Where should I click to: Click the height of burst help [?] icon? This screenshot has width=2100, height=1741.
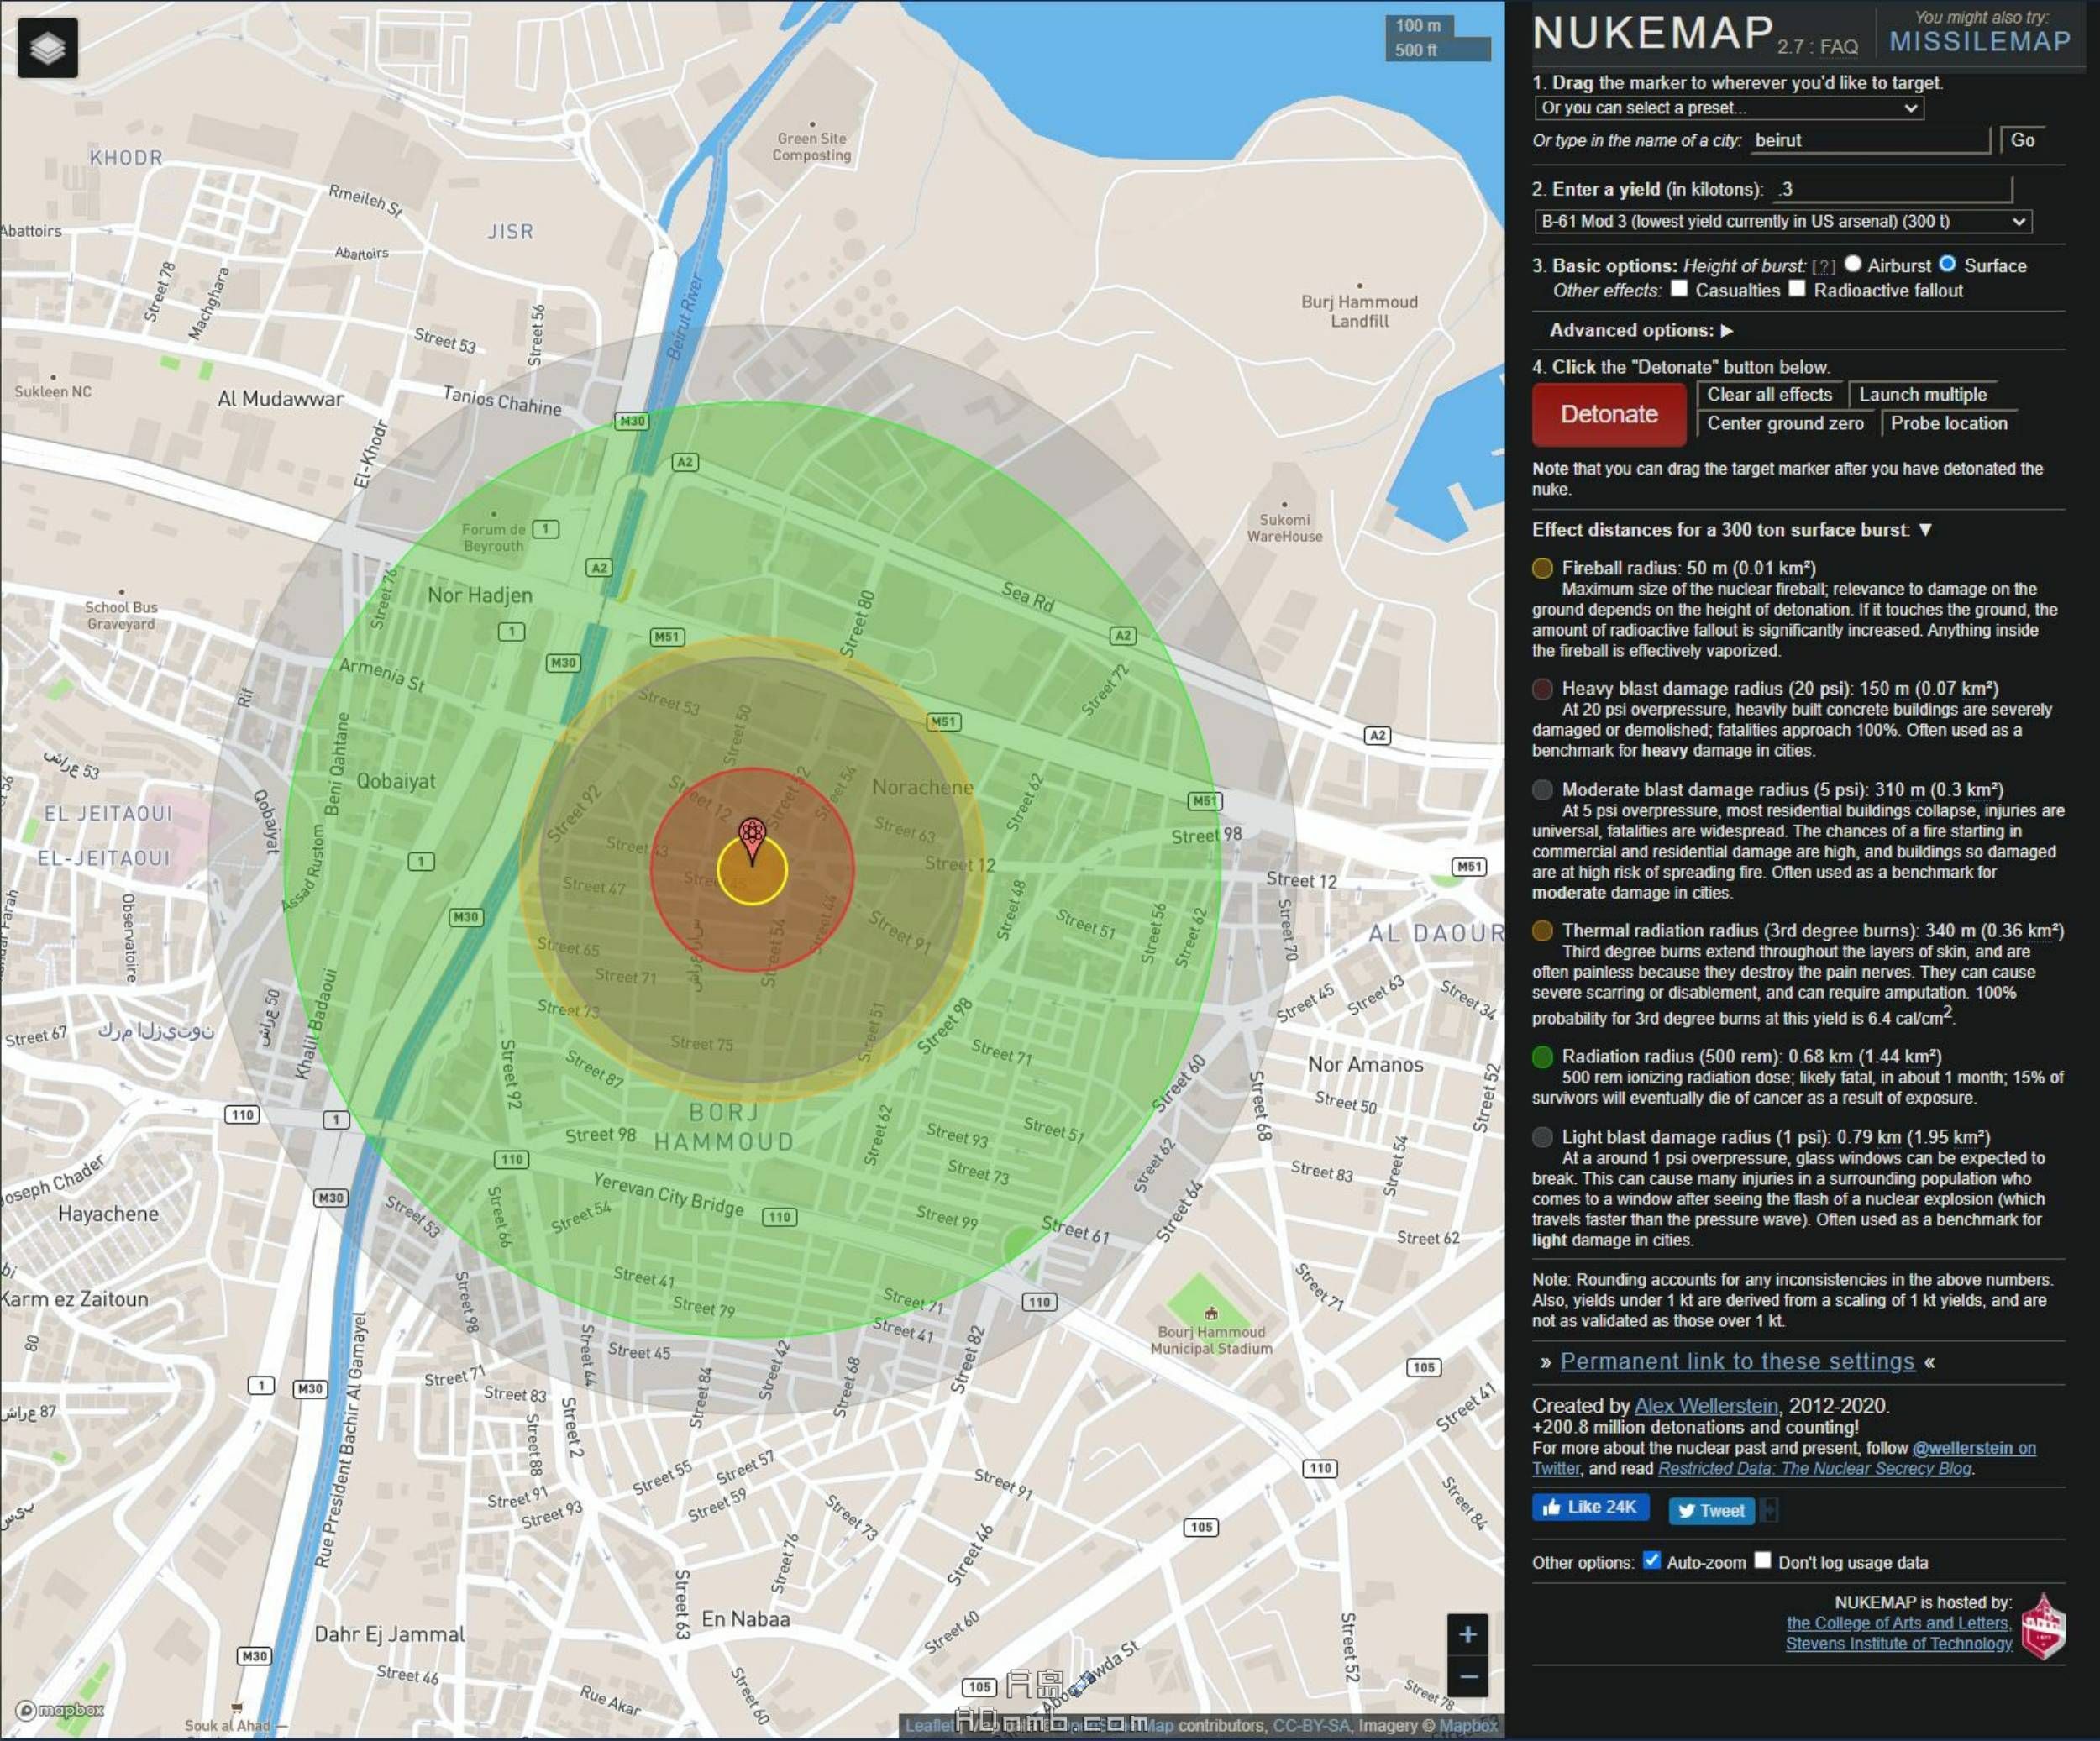pos(1823,267)
